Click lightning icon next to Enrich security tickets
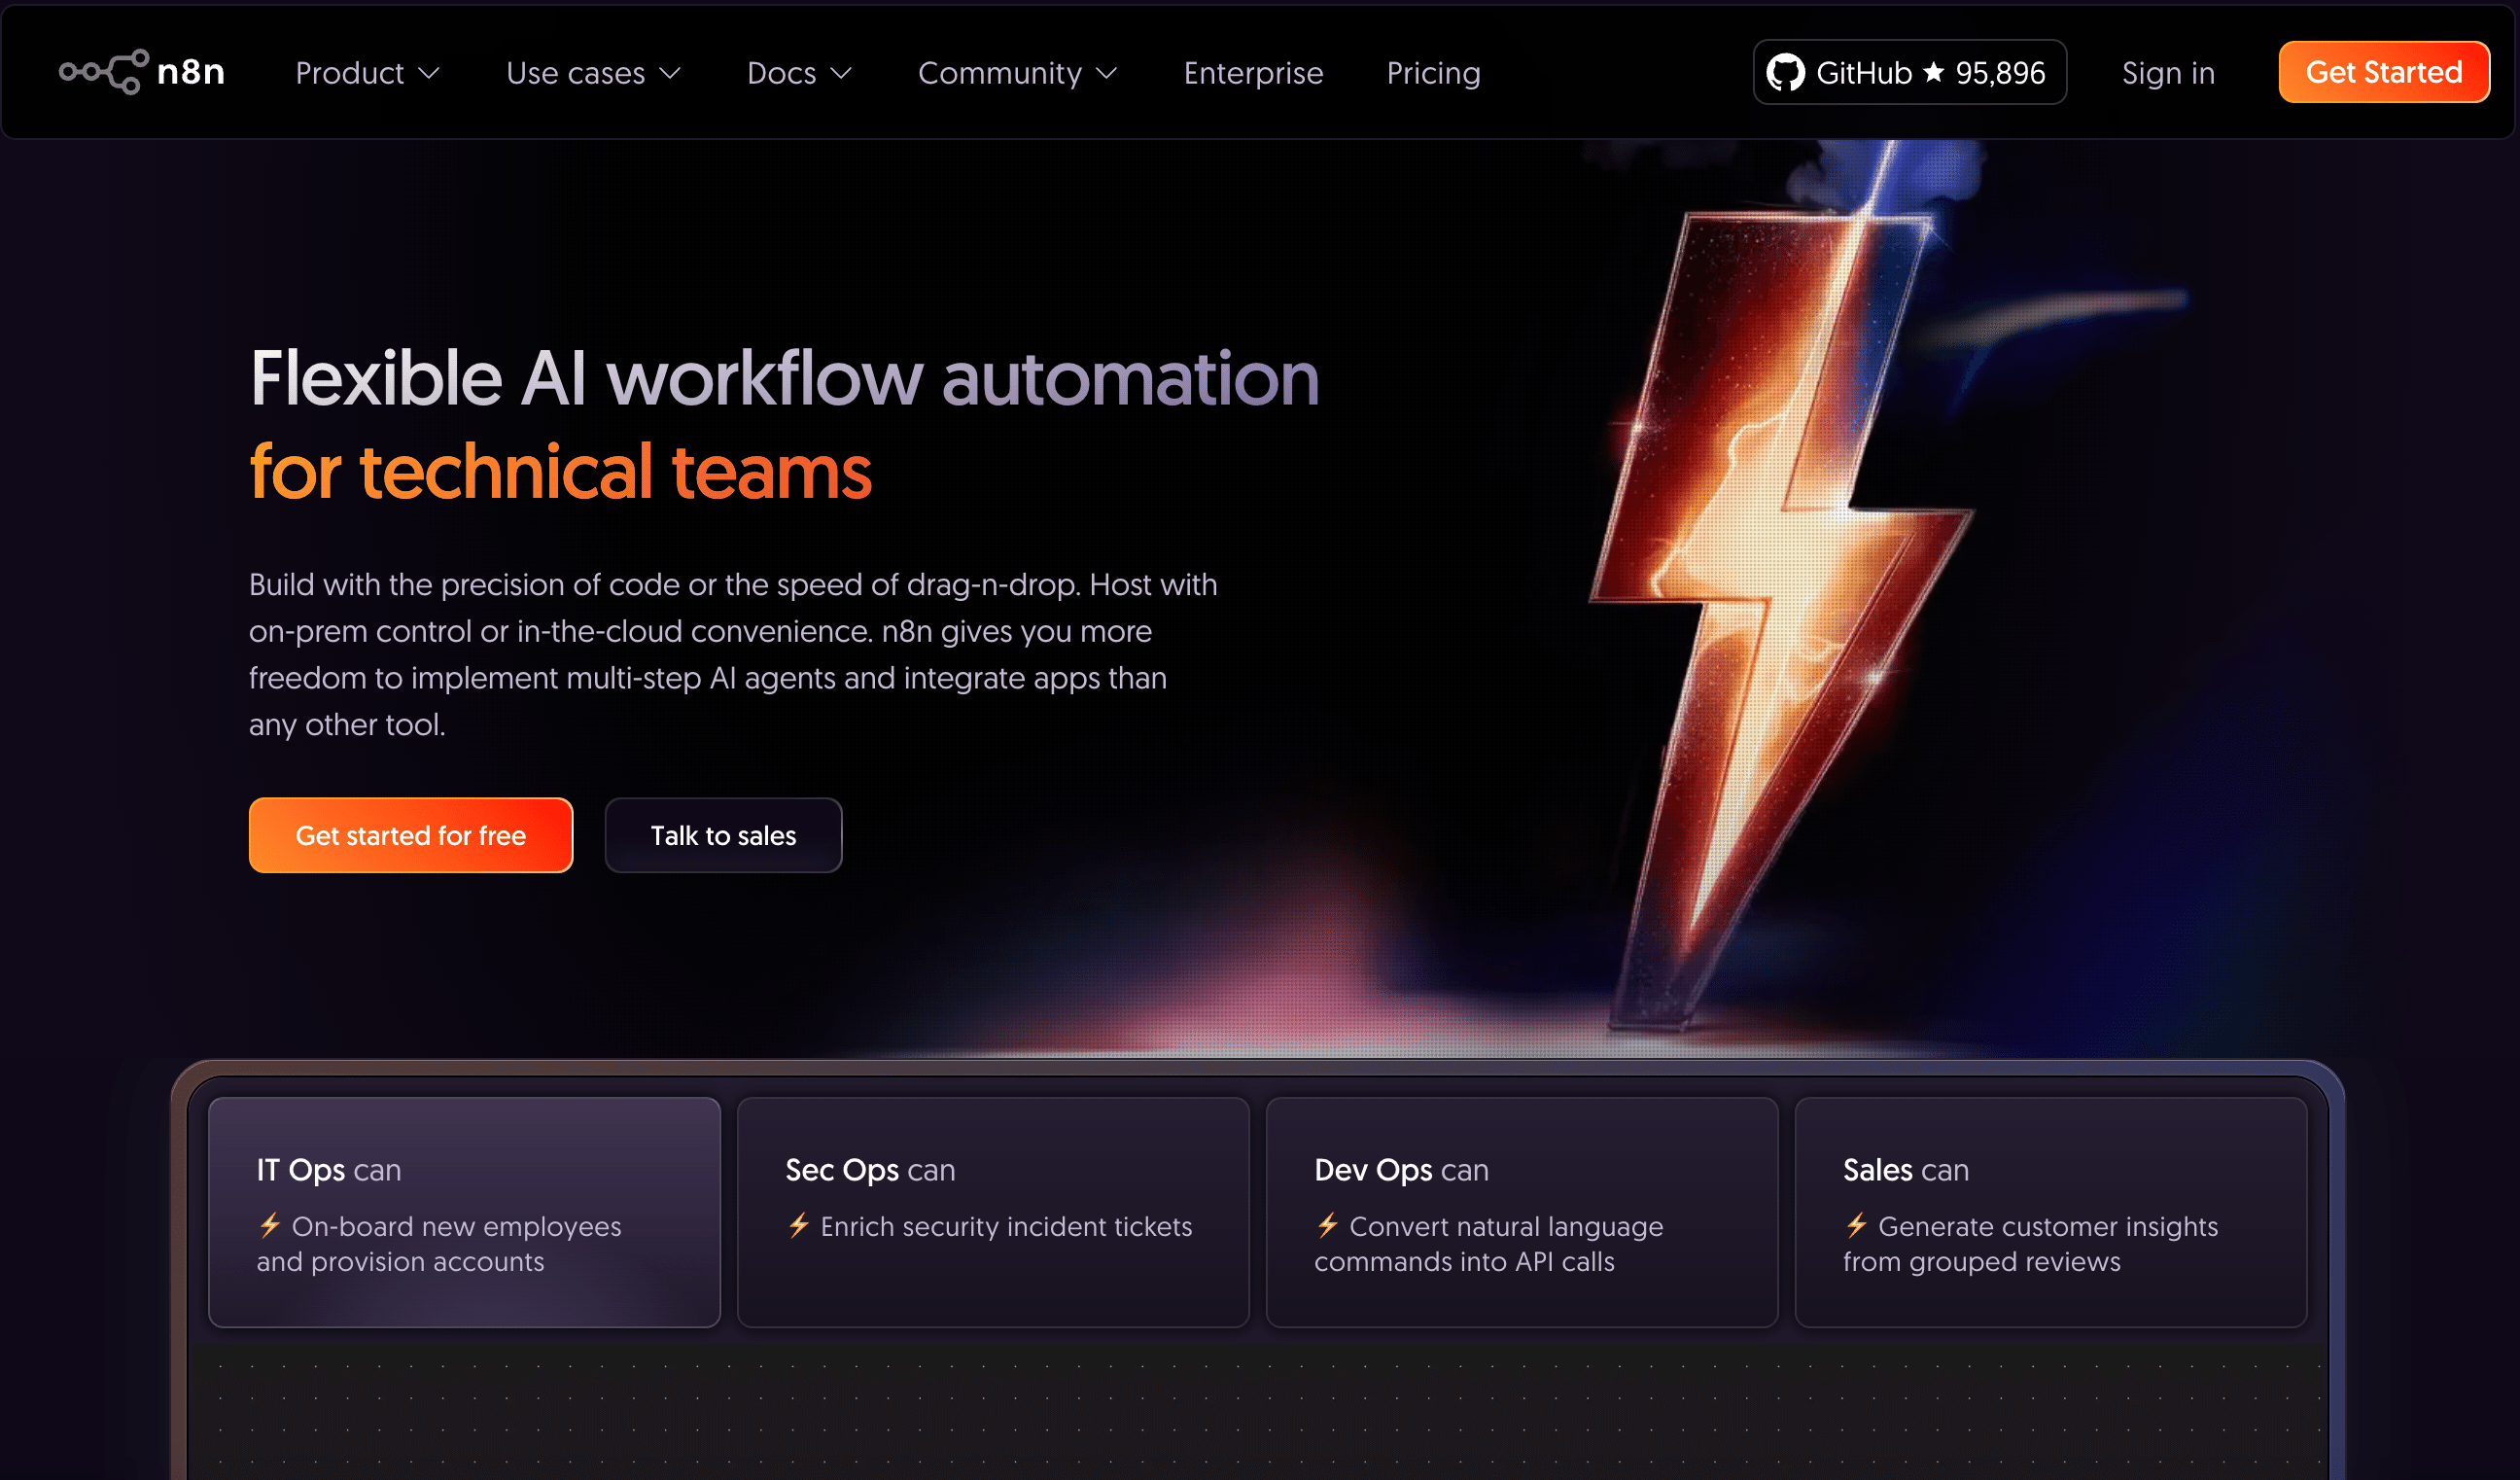The height and width of the screenshot is (1480, 2520). [798, 1225]
